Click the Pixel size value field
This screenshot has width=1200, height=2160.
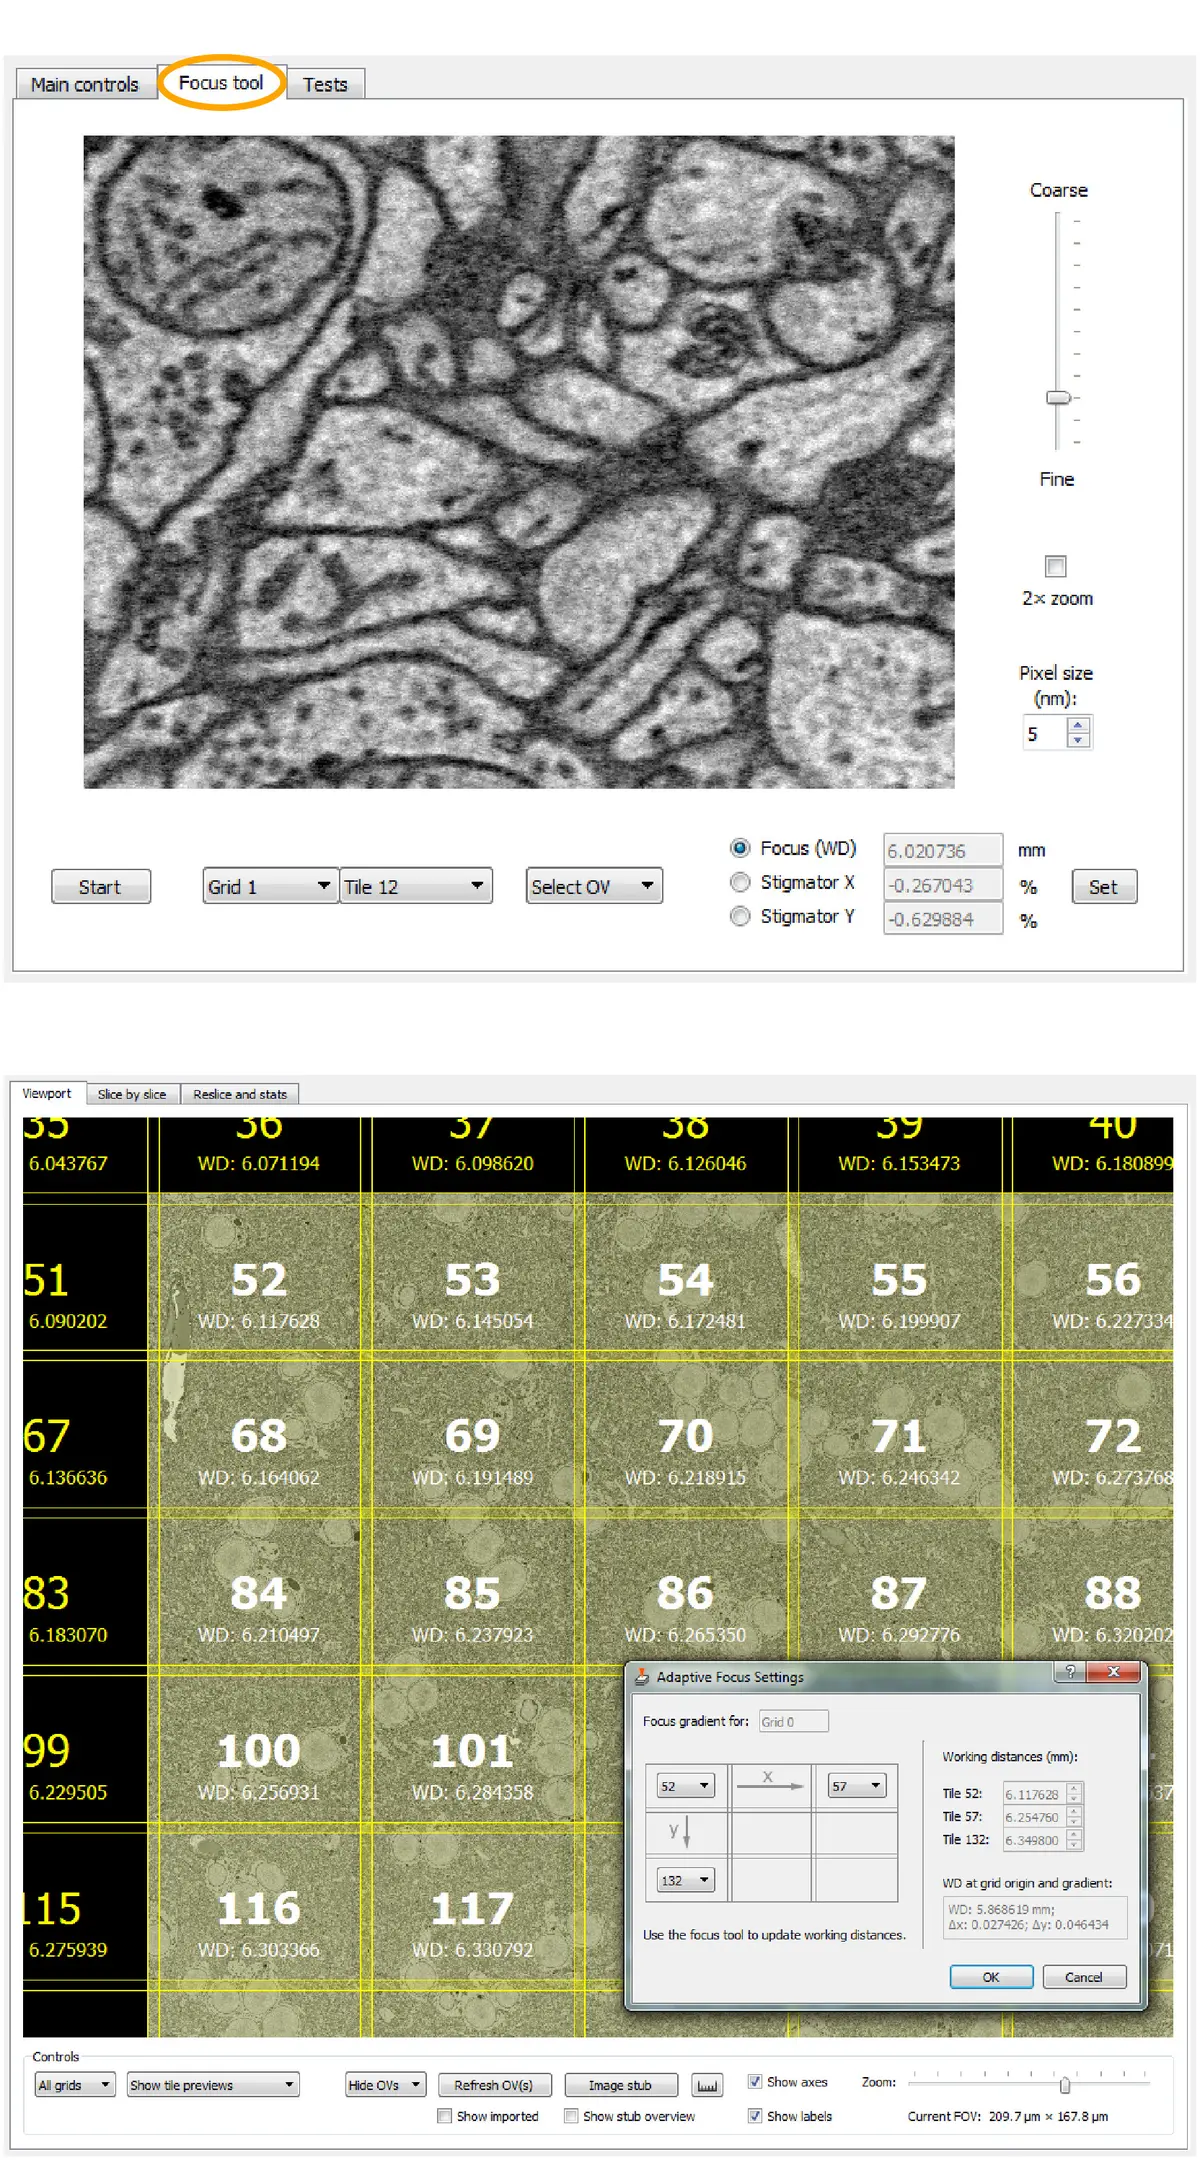click(x=1045, y=733)
